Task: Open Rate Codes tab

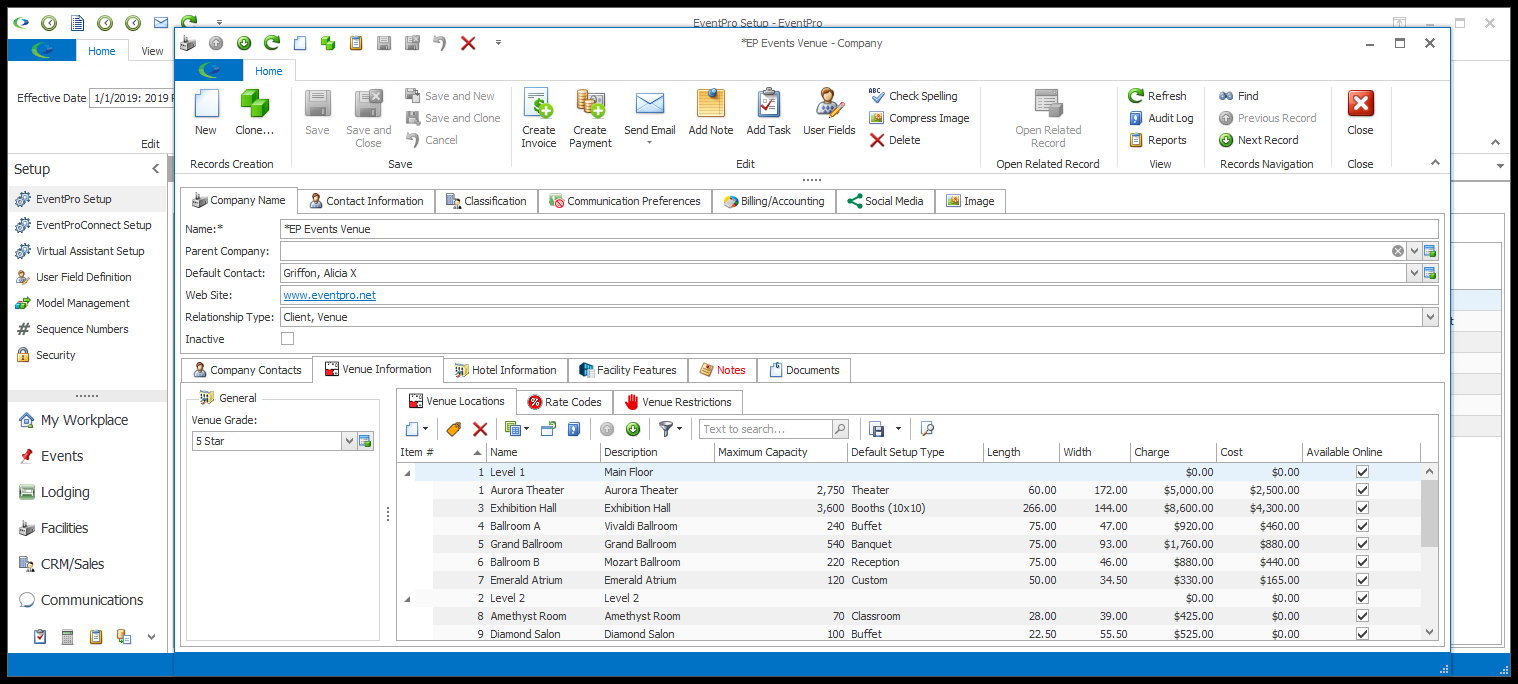Action: click(x=565, y=402)
